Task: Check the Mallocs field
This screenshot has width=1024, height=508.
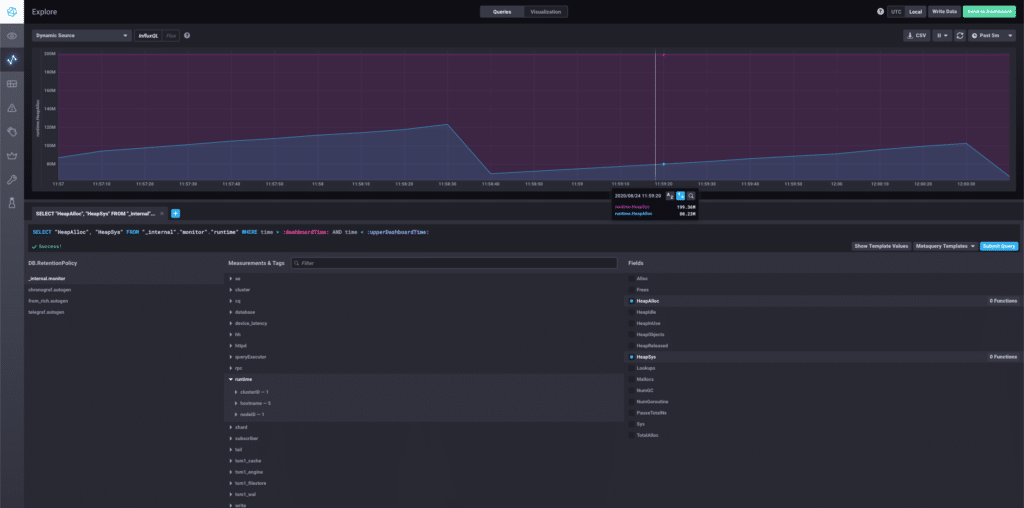Action: click(x=632, y=379)
